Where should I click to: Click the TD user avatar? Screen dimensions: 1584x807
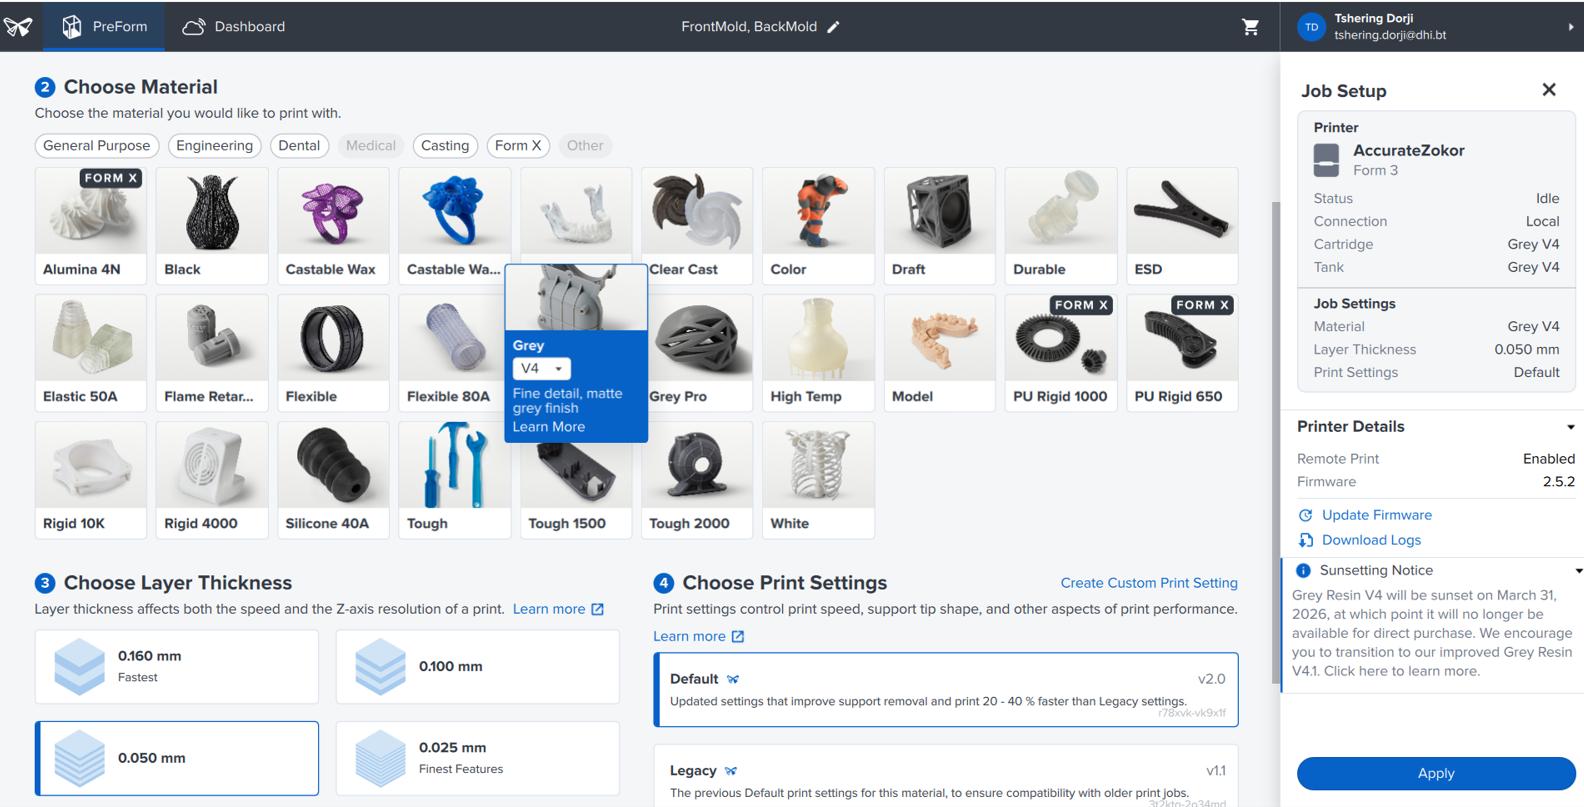pos(1311,27)
